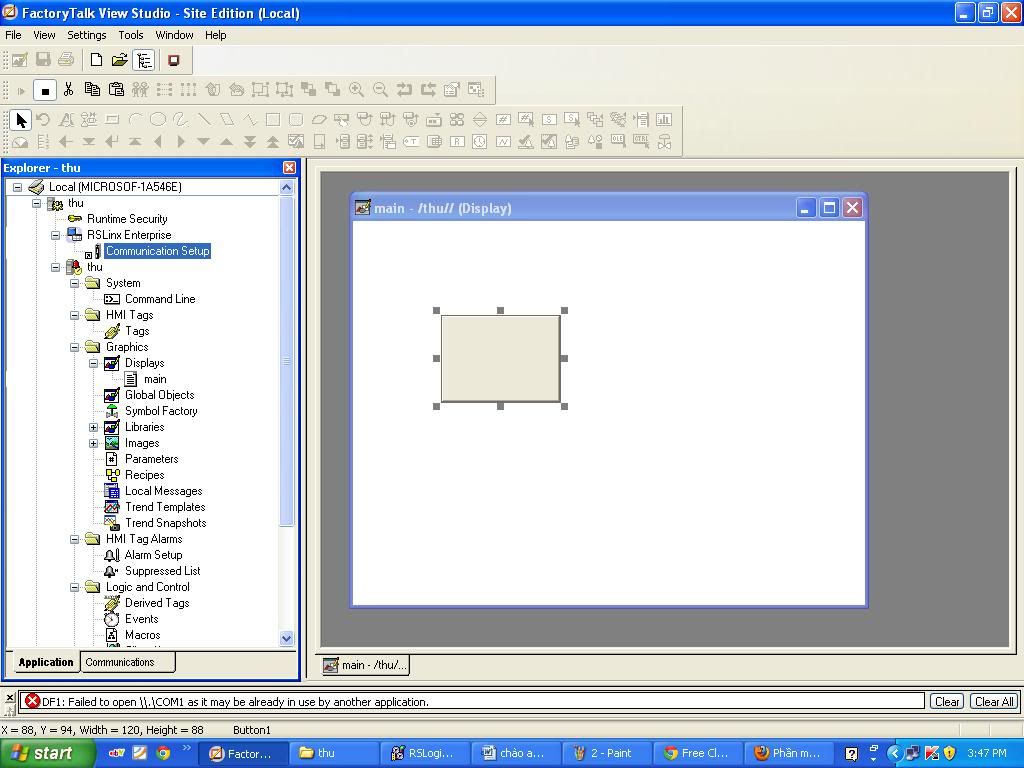Close the Explorer panel
The image size is (1024, 768).
(x=289, y=168)
